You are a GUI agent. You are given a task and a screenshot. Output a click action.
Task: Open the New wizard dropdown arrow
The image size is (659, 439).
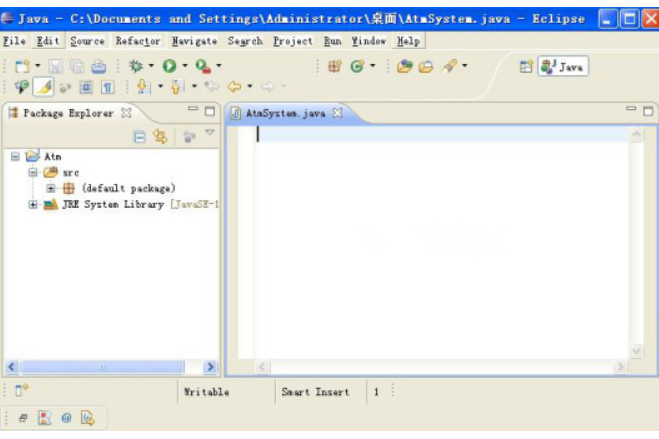click(x=37, y=66)
